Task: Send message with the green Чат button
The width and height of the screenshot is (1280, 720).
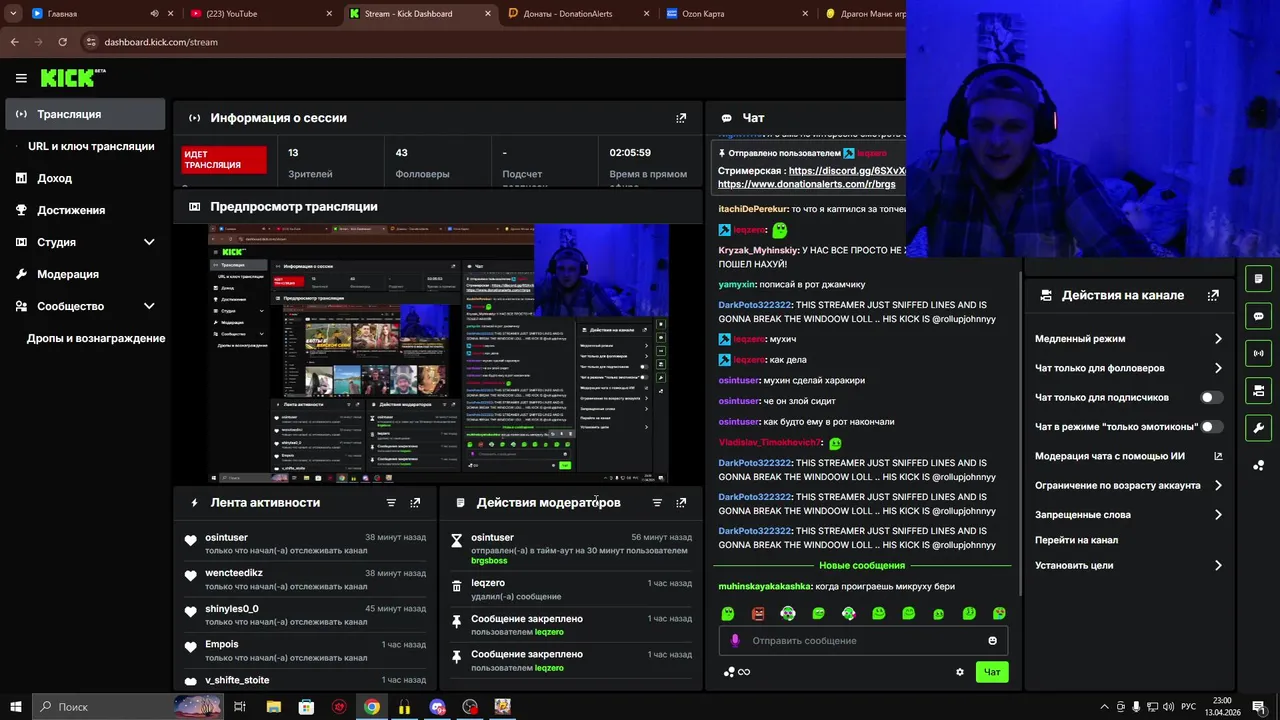Action: [x=992, y=672]
